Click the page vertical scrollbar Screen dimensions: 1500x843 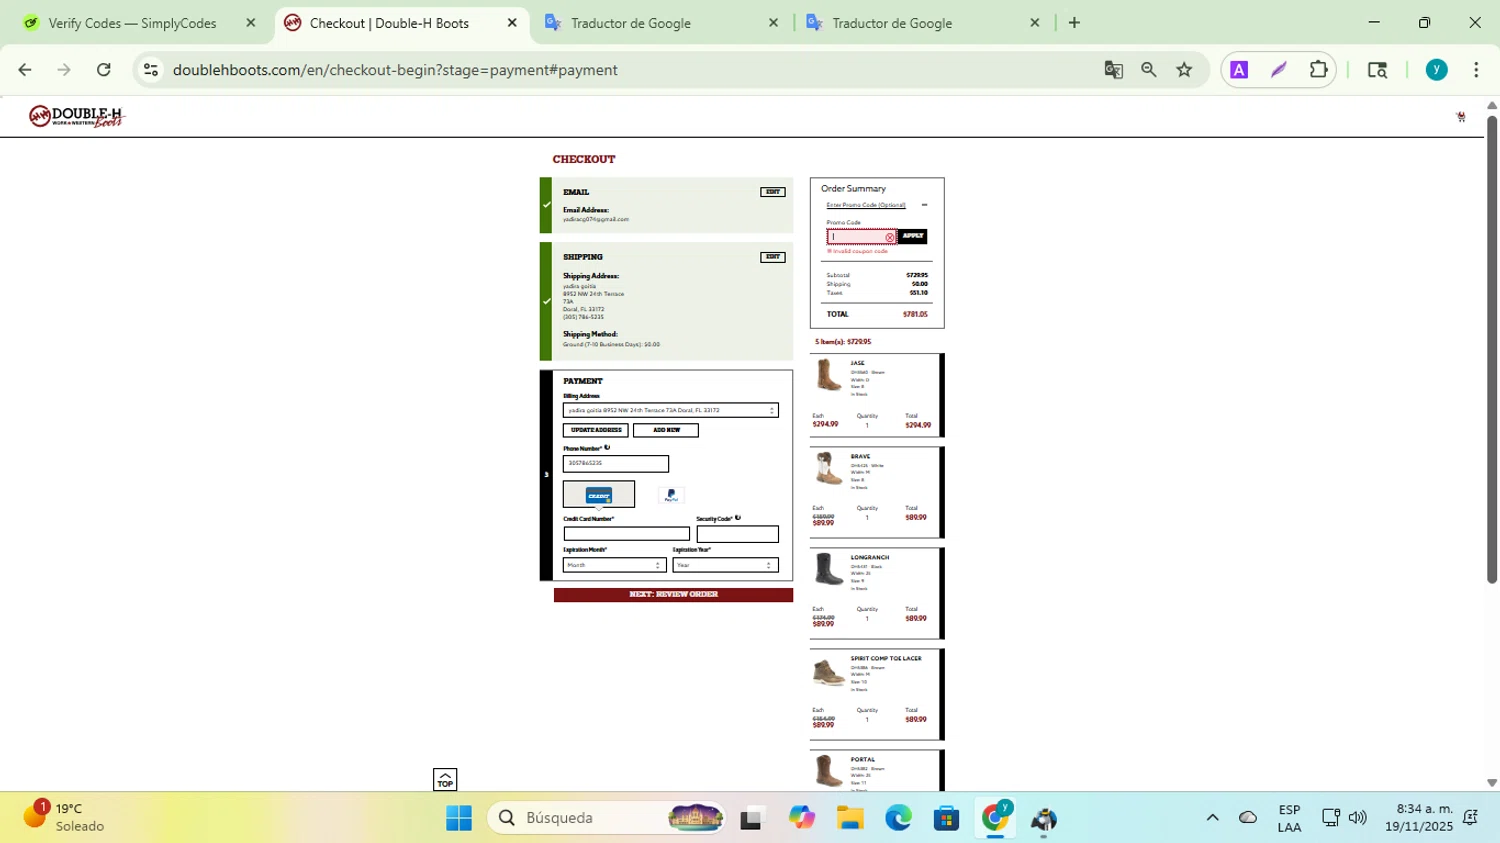(x=1492, y=350)
